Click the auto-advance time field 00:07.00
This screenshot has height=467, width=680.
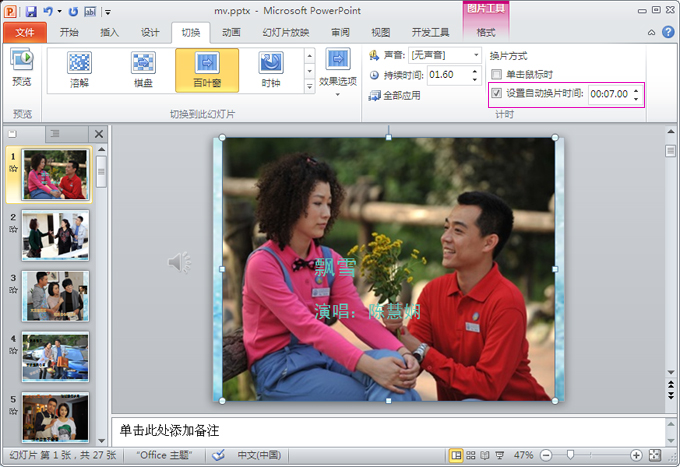coord(609,94)
